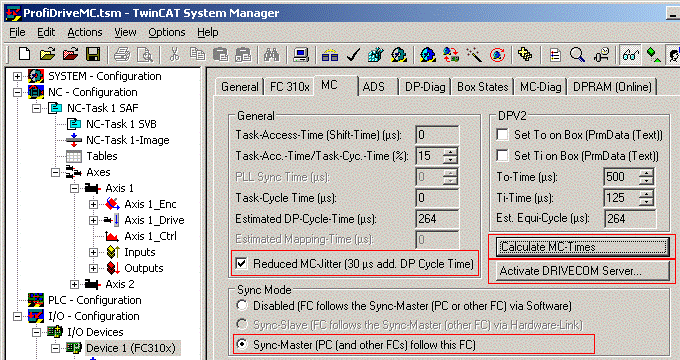Click the magnifying glass toolbar icon
680x360 pixels.
coord(577,55)
